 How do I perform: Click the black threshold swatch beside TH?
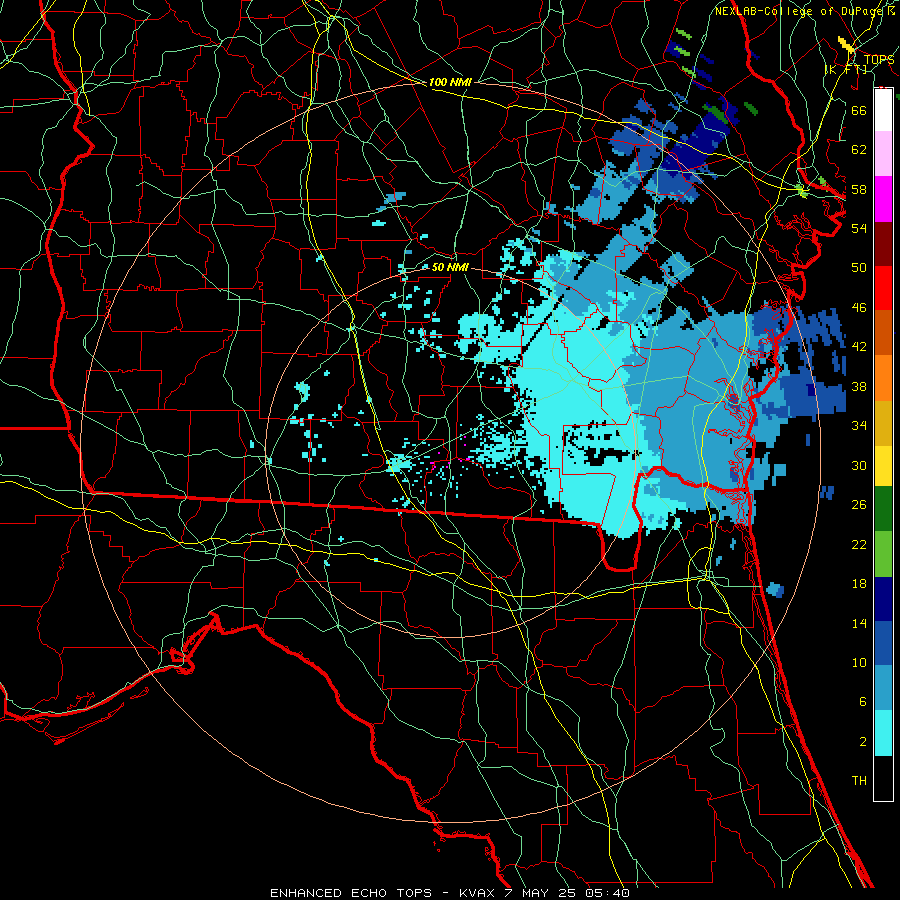click(883, 778)
